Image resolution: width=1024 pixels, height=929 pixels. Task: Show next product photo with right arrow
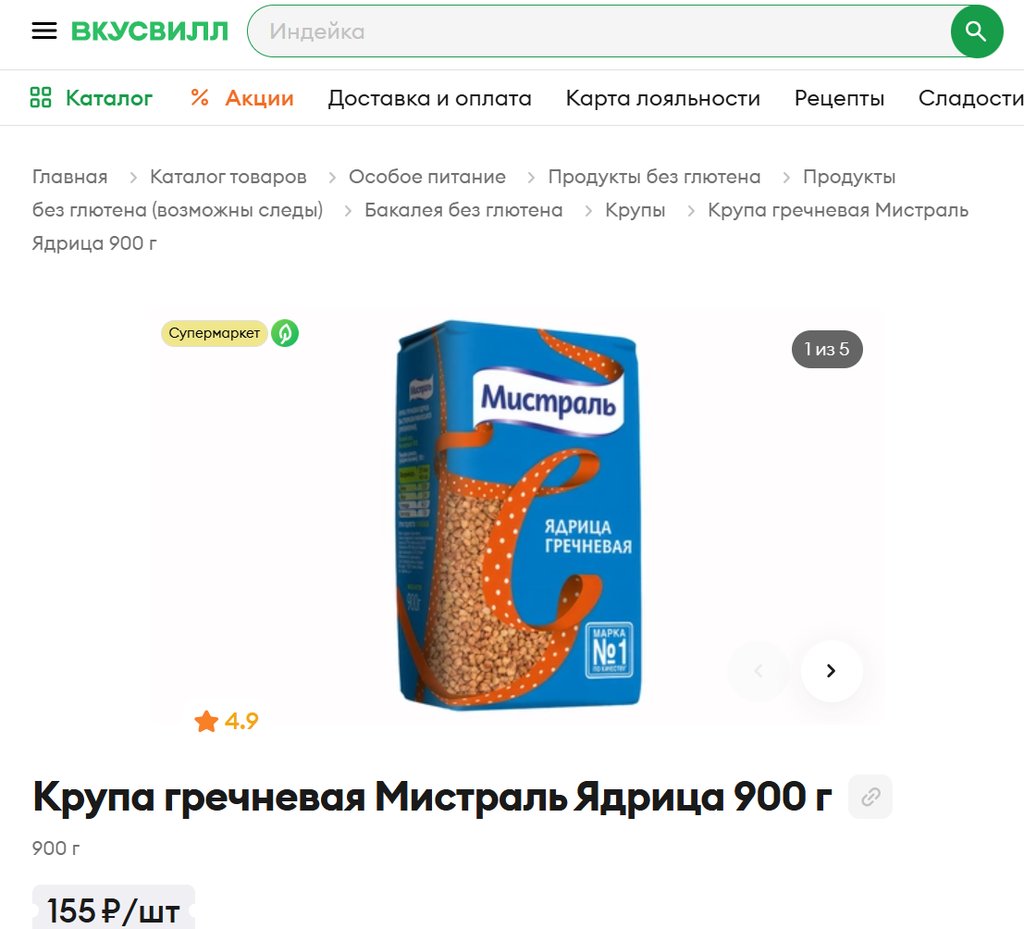[x=831, y=670]
